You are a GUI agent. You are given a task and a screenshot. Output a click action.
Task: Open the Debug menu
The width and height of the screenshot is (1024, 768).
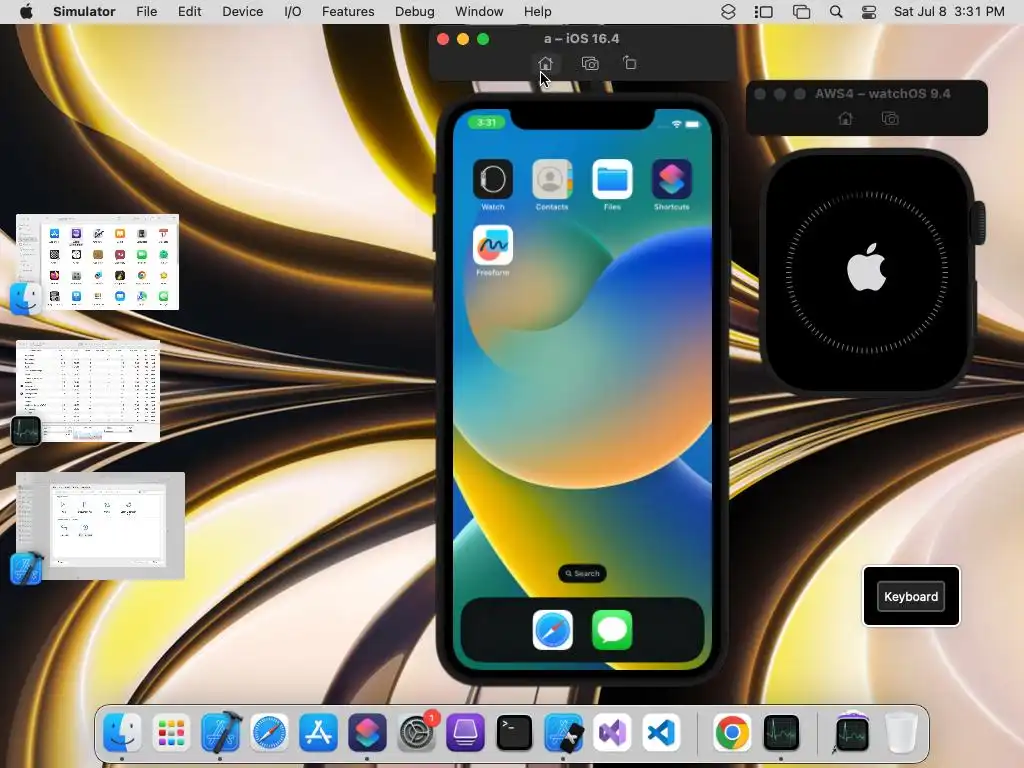coord(415,12)
